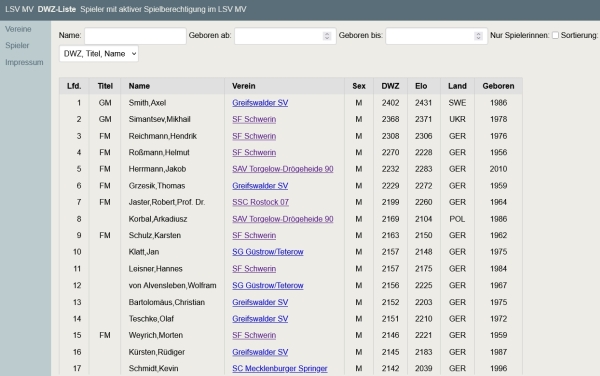Click the LSV MV header link
Image resolution: width=600 pixels, height=376 pixels.
pyautogui.click(x=19, y=9)
